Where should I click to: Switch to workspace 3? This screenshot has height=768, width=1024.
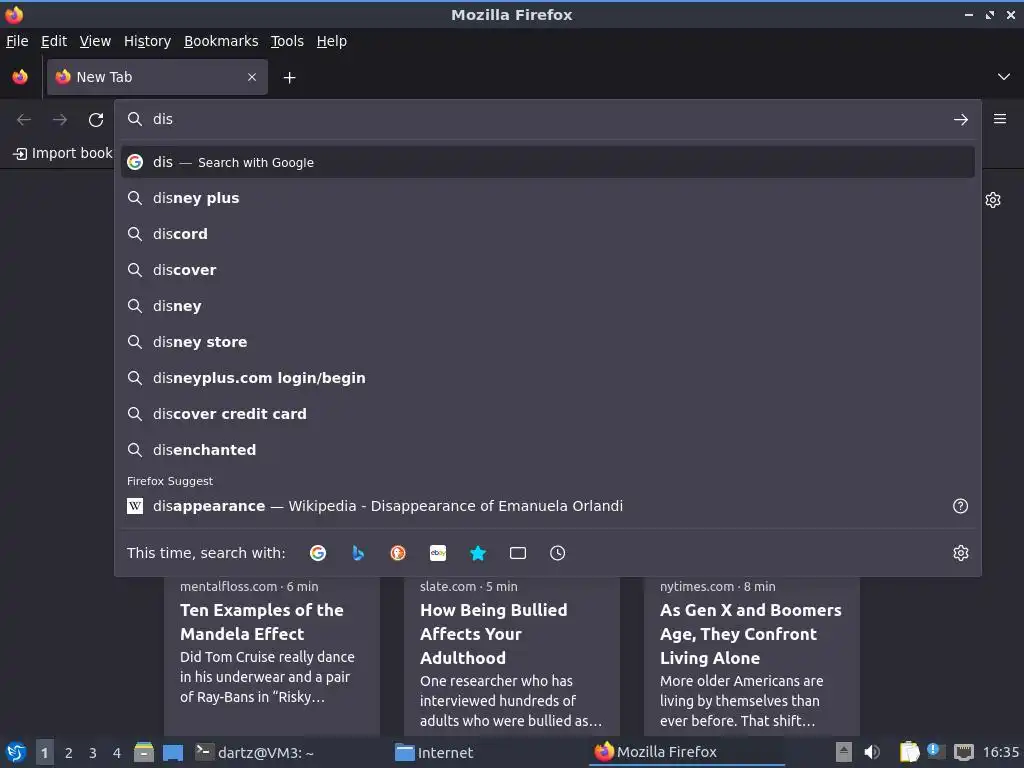pyautogui.click(x=93, y=753)
